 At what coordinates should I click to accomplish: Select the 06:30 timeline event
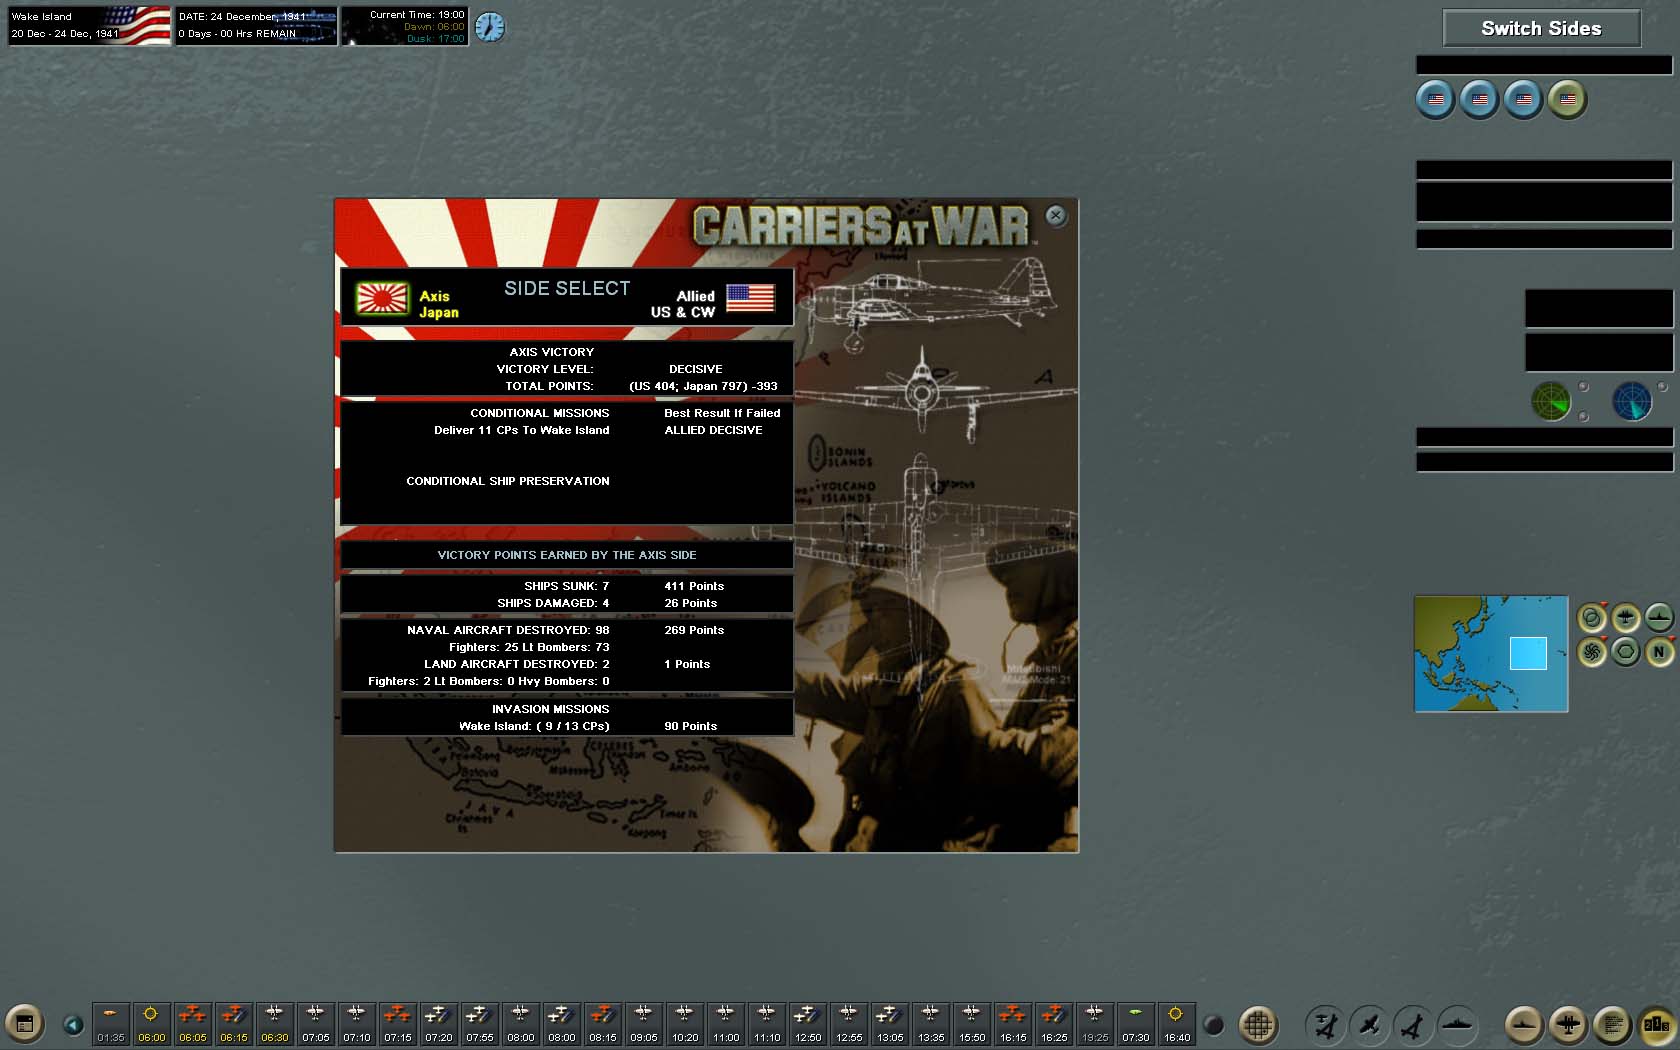click(275, 1024)
